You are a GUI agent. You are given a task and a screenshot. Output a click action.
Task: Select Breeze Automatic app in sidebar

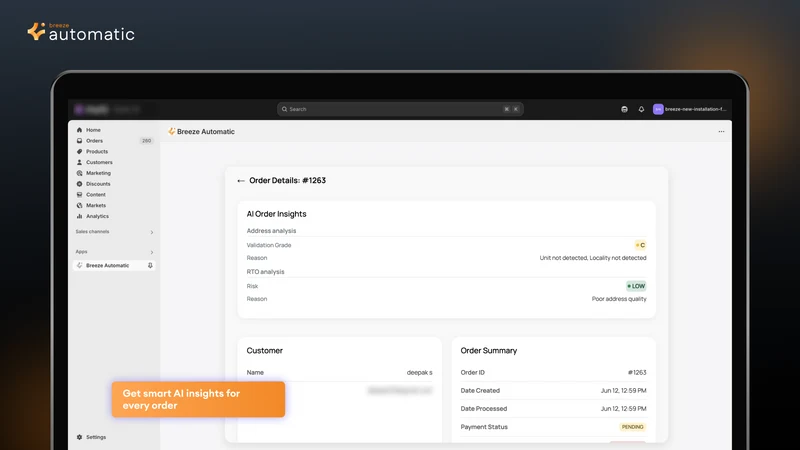pyautogui.click(x=114, y=265)
